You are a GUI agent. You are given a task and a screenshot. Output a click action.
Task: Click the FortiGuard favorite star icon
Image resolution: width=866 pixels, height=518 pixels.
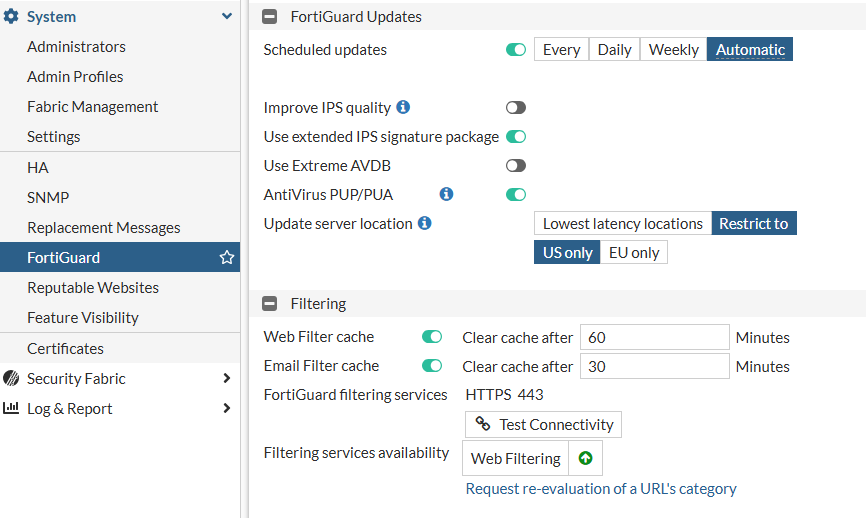tap(227, 258)
